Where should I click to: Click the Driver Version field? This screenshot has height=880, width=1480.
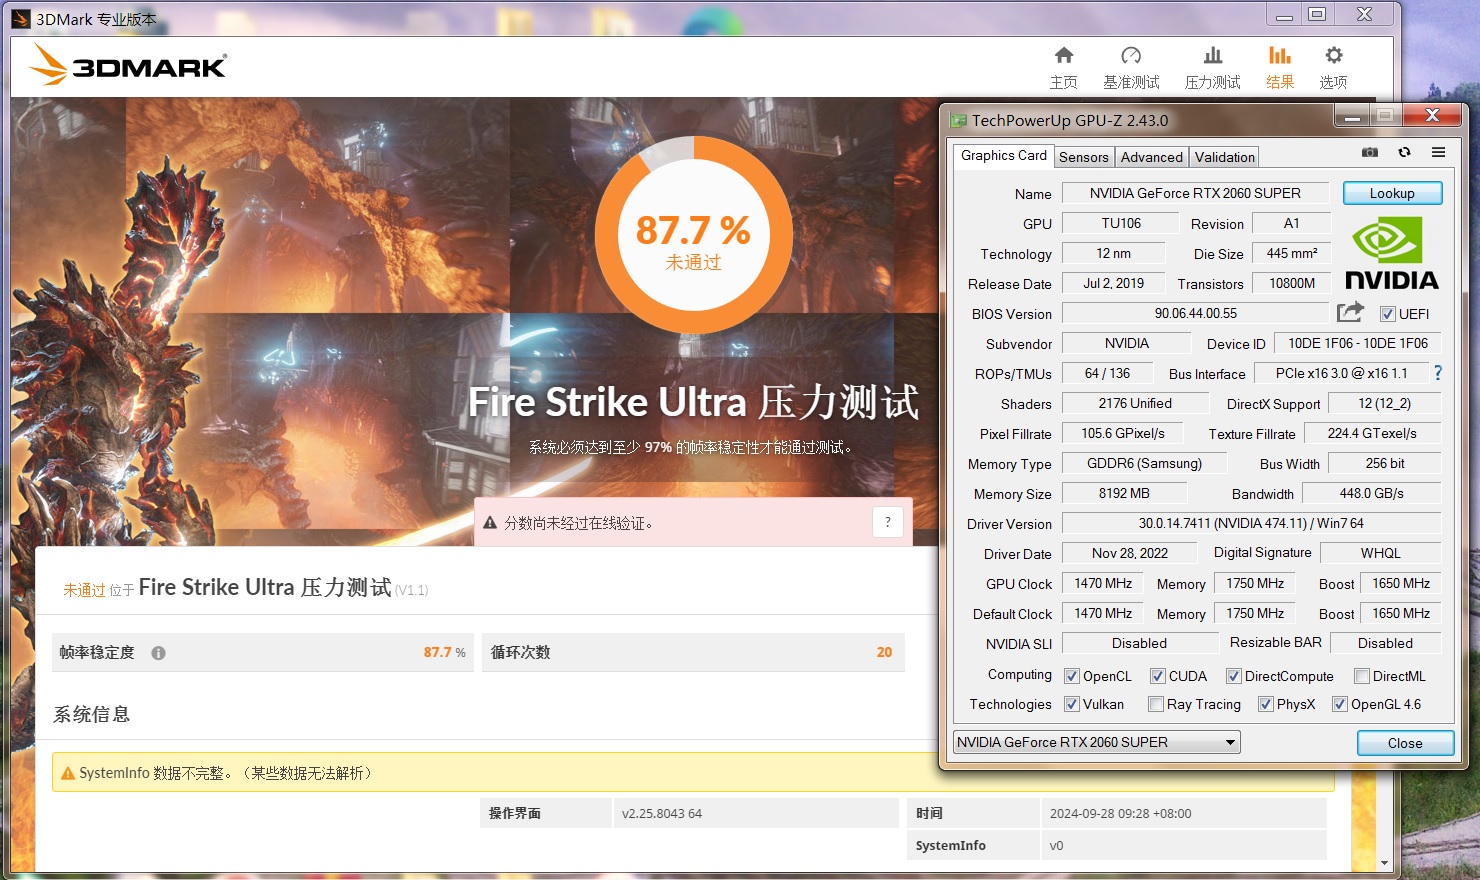(x=1251, y=523)
